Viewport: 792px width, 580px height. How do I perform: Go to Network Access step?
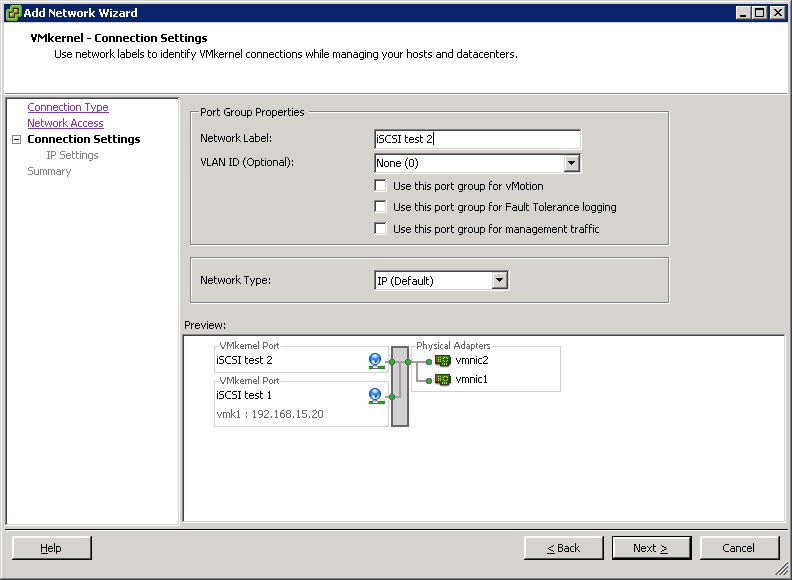click(x=65, y=123)
